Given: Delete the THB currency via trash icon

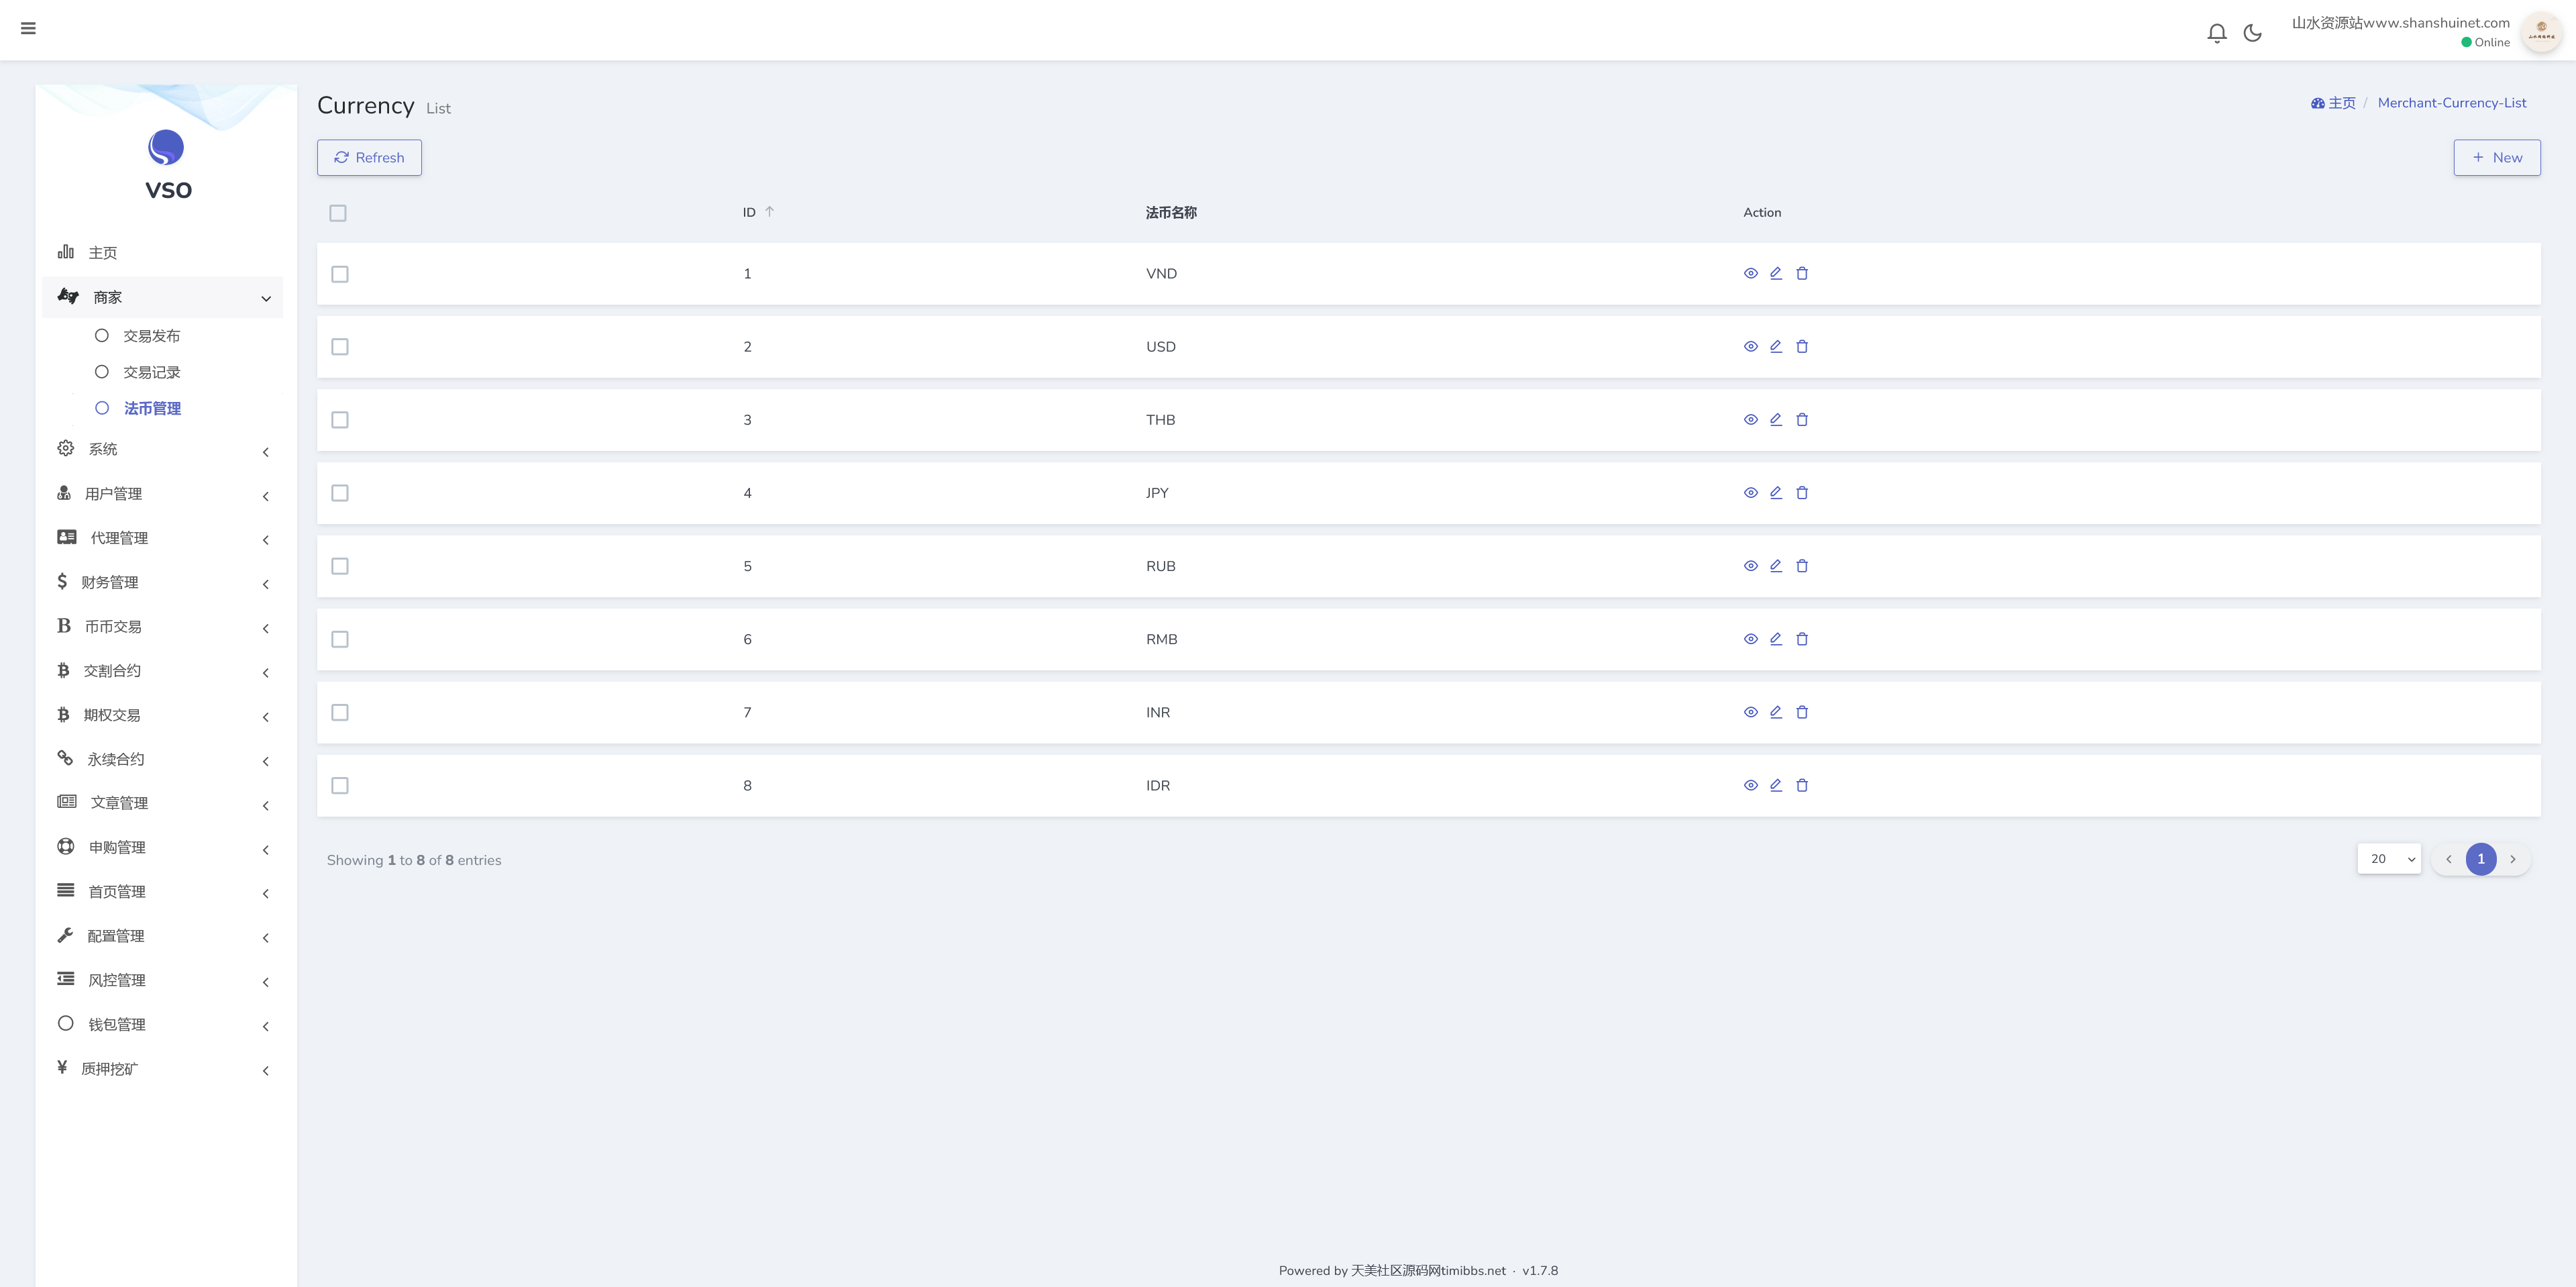Looking at the screenshot, I should point(1802,420).
